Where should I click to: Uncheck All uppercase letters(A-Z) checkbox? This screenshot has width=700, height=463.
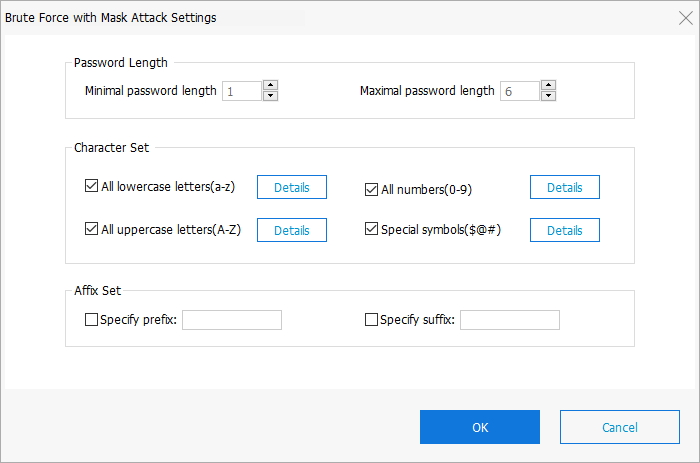[92, 230]
